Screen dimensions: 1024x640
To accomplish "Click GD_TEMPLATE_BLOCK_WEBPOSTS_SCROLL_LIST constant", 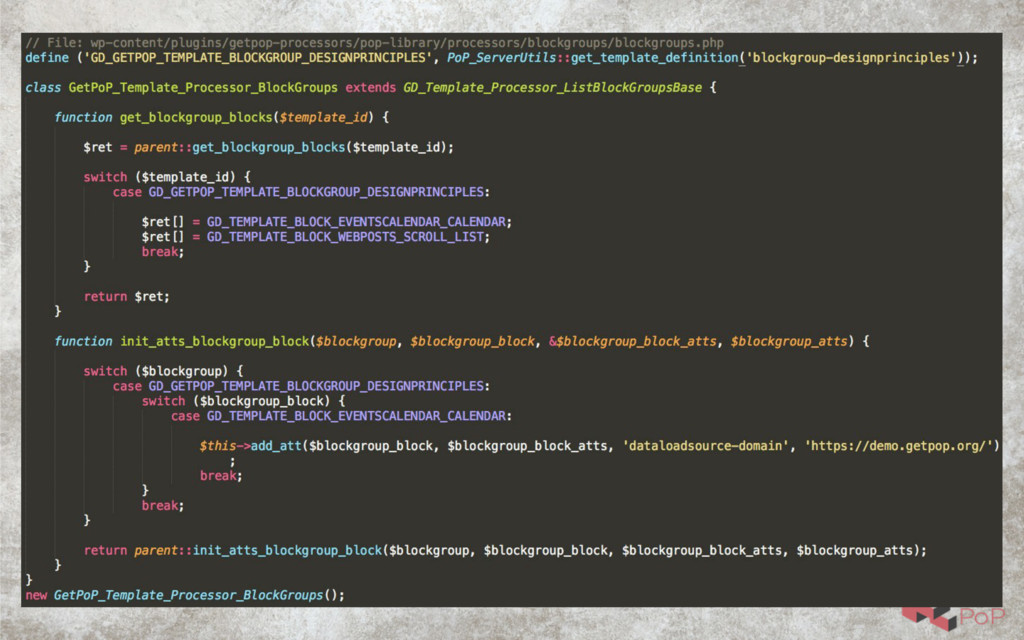I will click(x=345, y=237).
